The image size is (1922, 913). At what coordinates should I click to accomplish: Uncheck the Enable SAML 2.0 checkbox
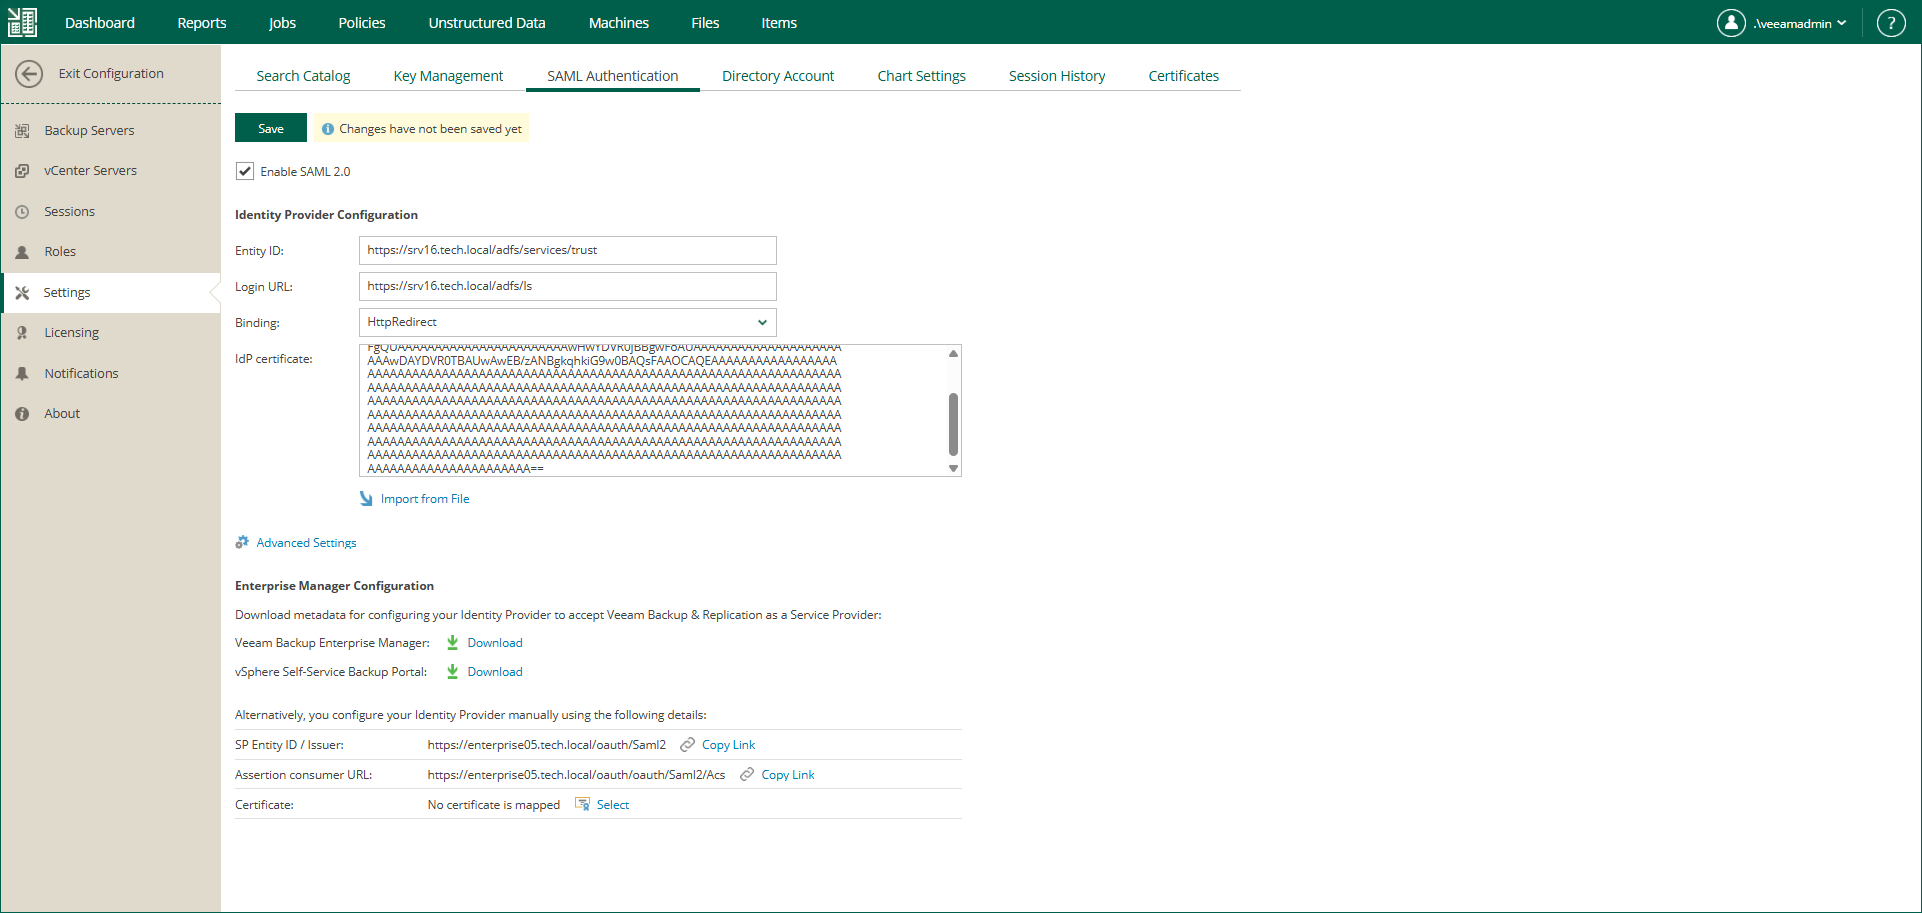(x=245, y=171)
